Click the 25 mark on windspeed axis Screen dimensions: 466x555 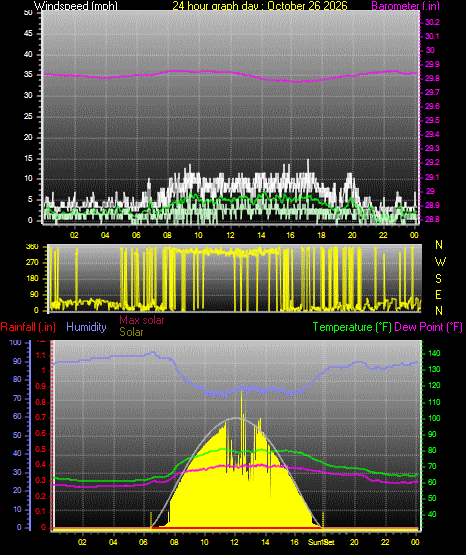[28, 116]
